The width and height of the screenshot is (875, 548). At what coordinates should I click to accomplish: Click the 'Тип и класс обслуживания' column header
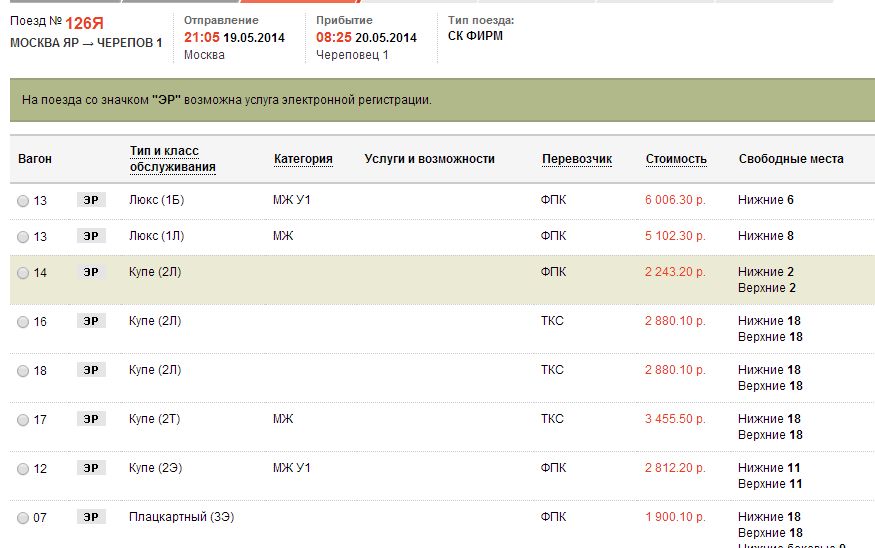(x=172, y=158)
